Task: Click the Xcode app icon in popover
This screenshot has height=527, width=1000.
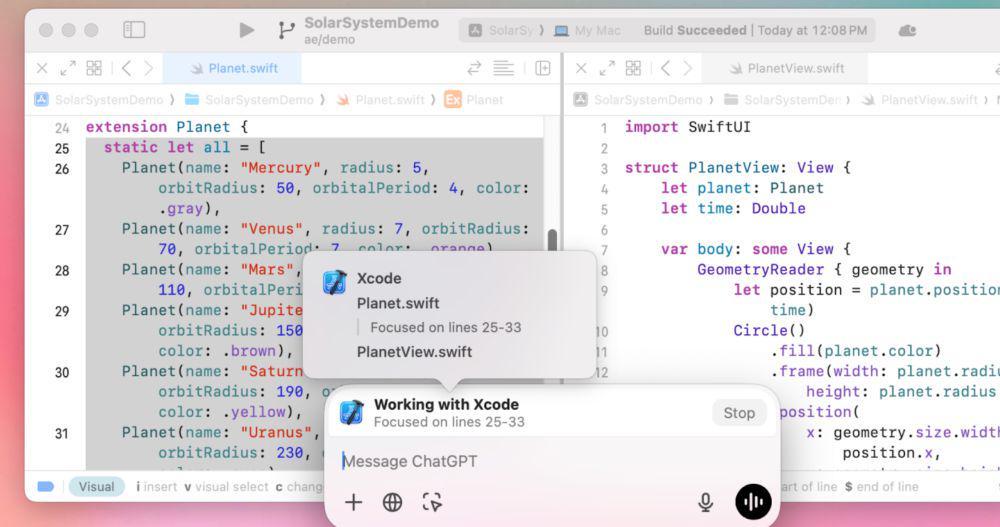Action: pyautogui.click(x=334, y=282)
